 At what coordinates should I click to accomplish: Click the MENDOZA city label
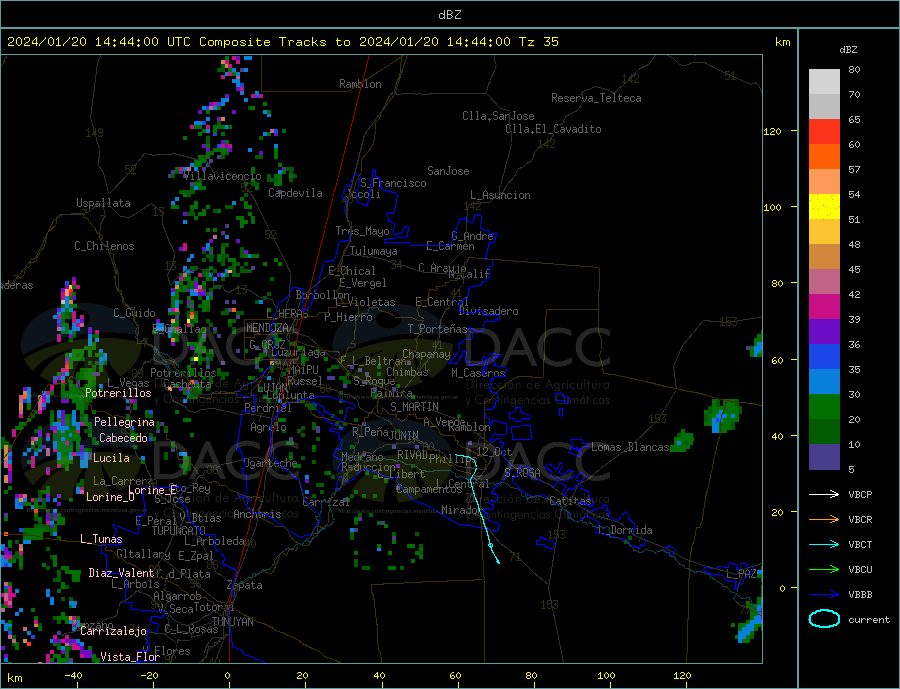point(268,328)
